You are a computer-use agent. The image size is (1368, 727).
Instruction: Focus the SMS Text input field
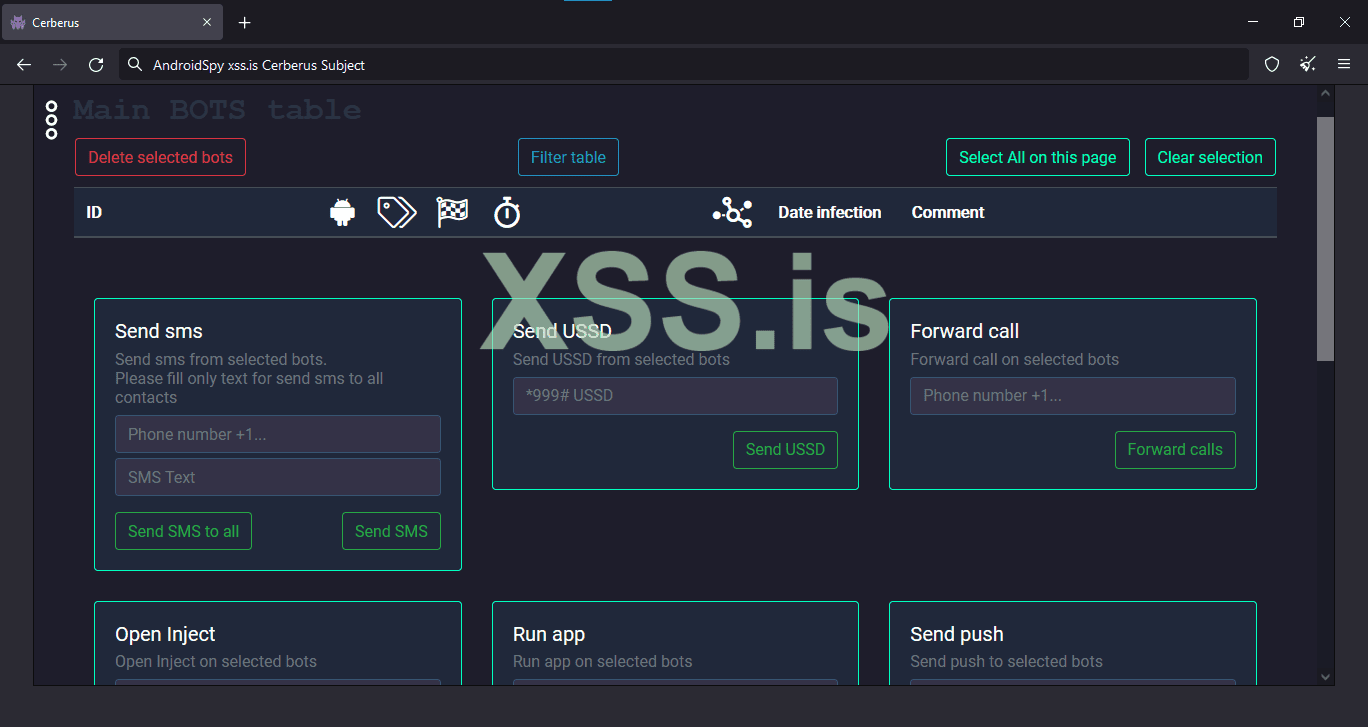point(278,477)
